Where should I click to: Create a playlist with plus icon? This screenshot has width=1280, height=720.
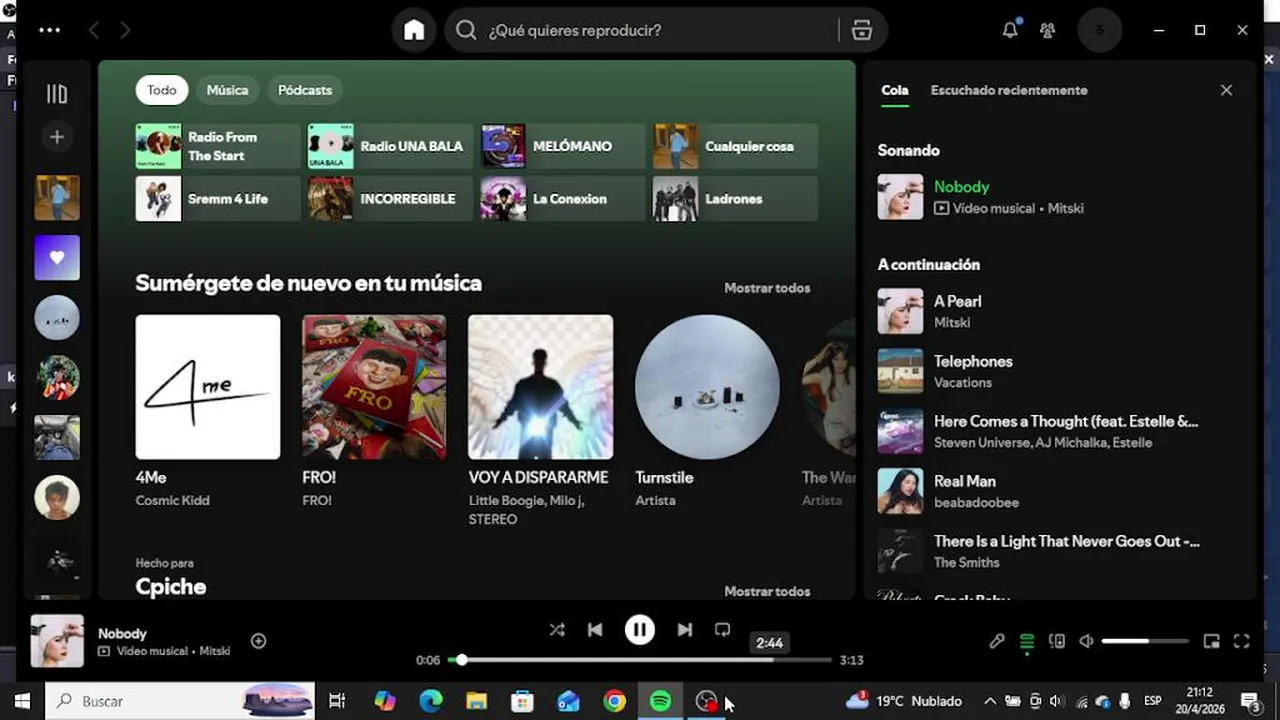coord(57,137)
